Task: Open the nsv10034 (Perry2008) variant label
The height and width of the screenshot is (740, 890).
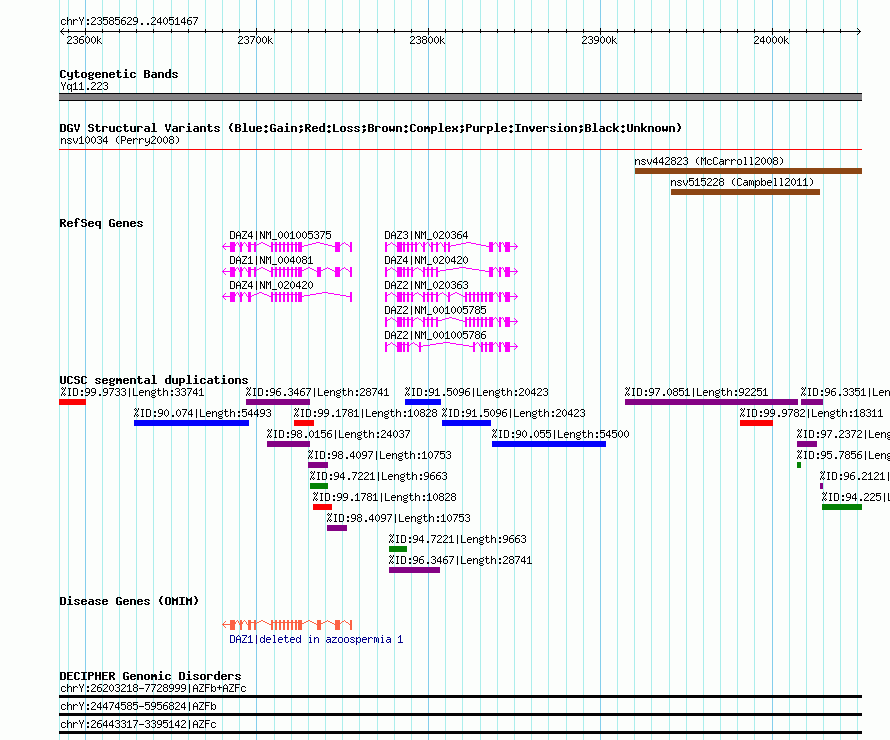Action: 120,140
